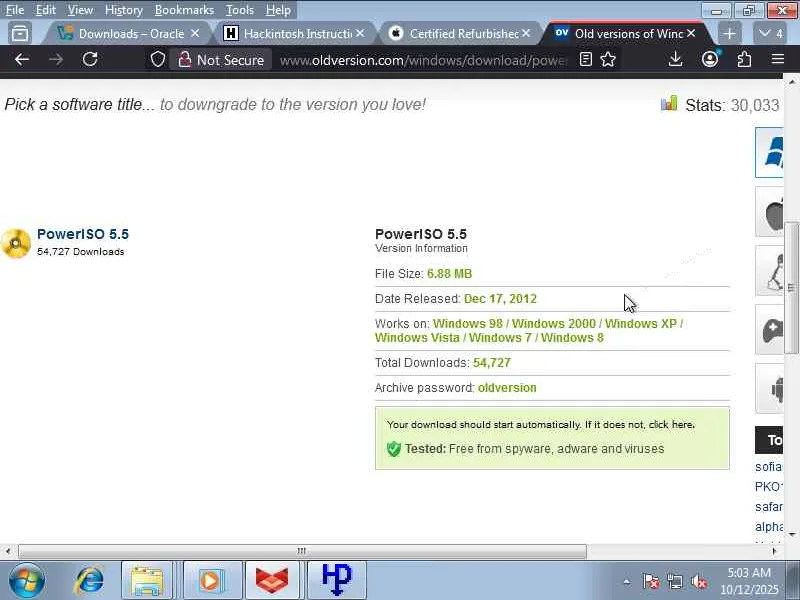Open the Tools menu

(240, 10)
